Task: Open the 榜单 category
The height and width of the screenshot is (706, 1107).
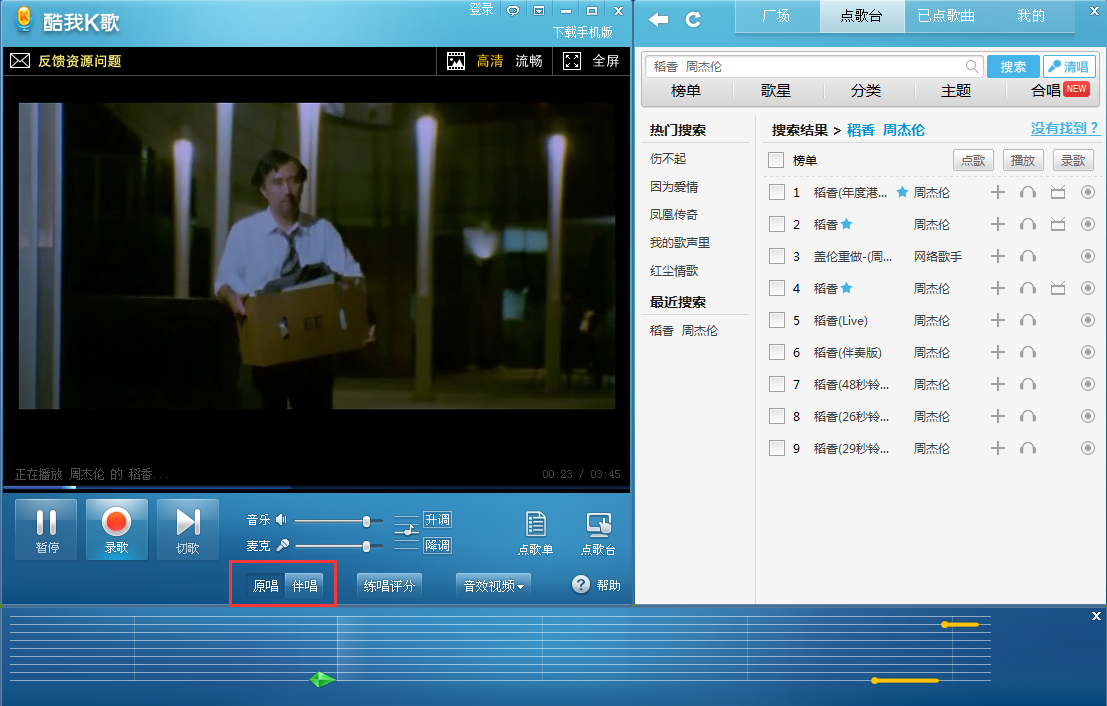Action: pos(686,91)
